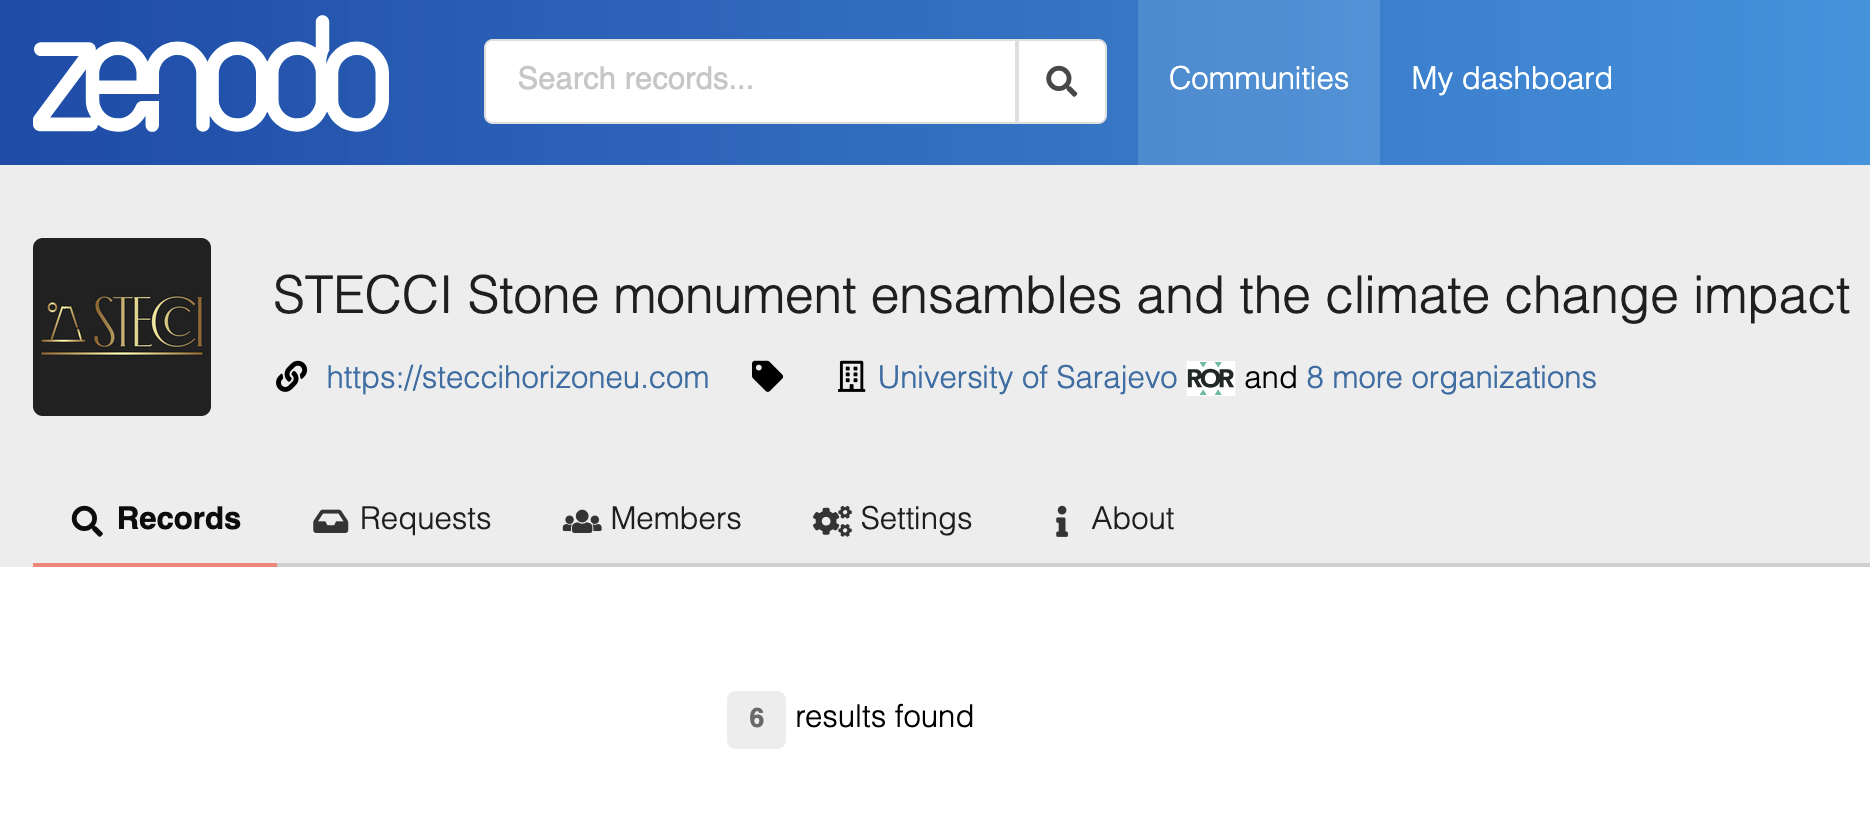Open the Members tab

[652, 519]
